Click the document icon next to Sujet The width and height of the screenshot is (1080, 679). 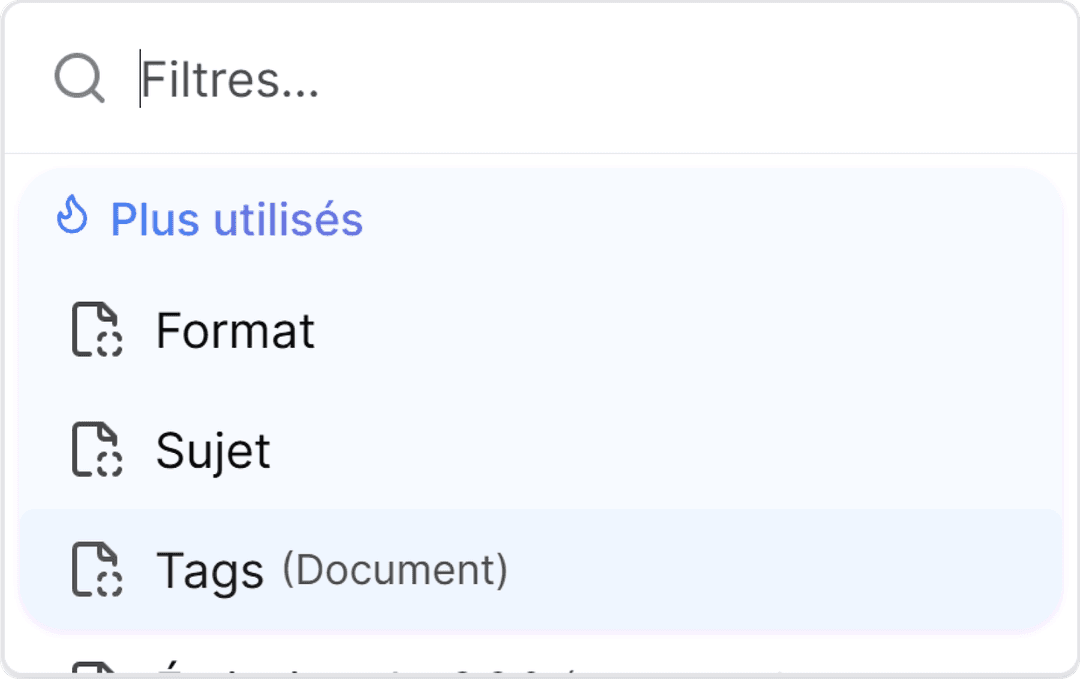point(96,450)
